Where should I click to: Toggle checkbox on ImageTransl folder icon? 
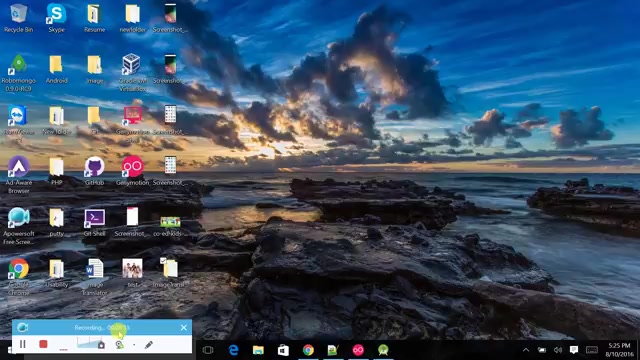coord(163,260)
